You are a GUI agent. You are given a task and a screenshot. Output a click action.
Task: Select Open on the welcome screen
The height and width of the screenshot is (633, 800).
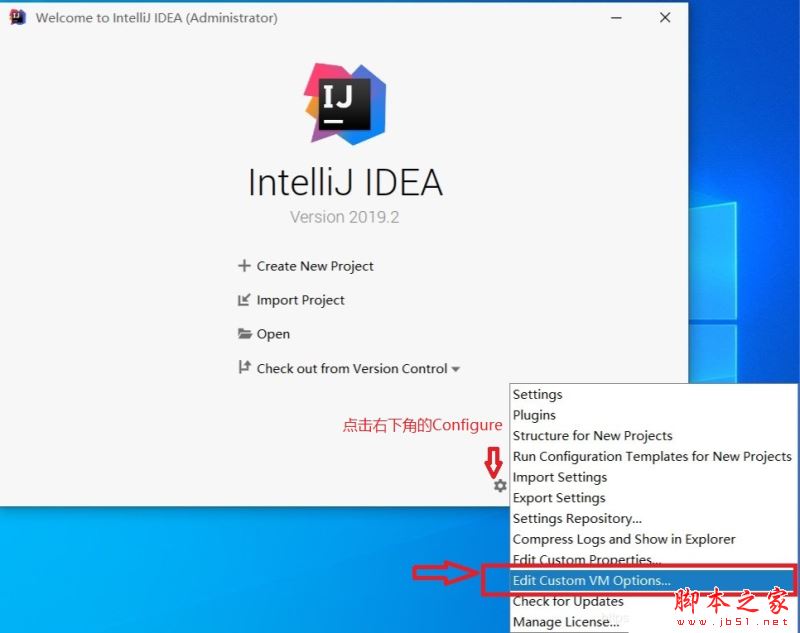tap(273, 334)
